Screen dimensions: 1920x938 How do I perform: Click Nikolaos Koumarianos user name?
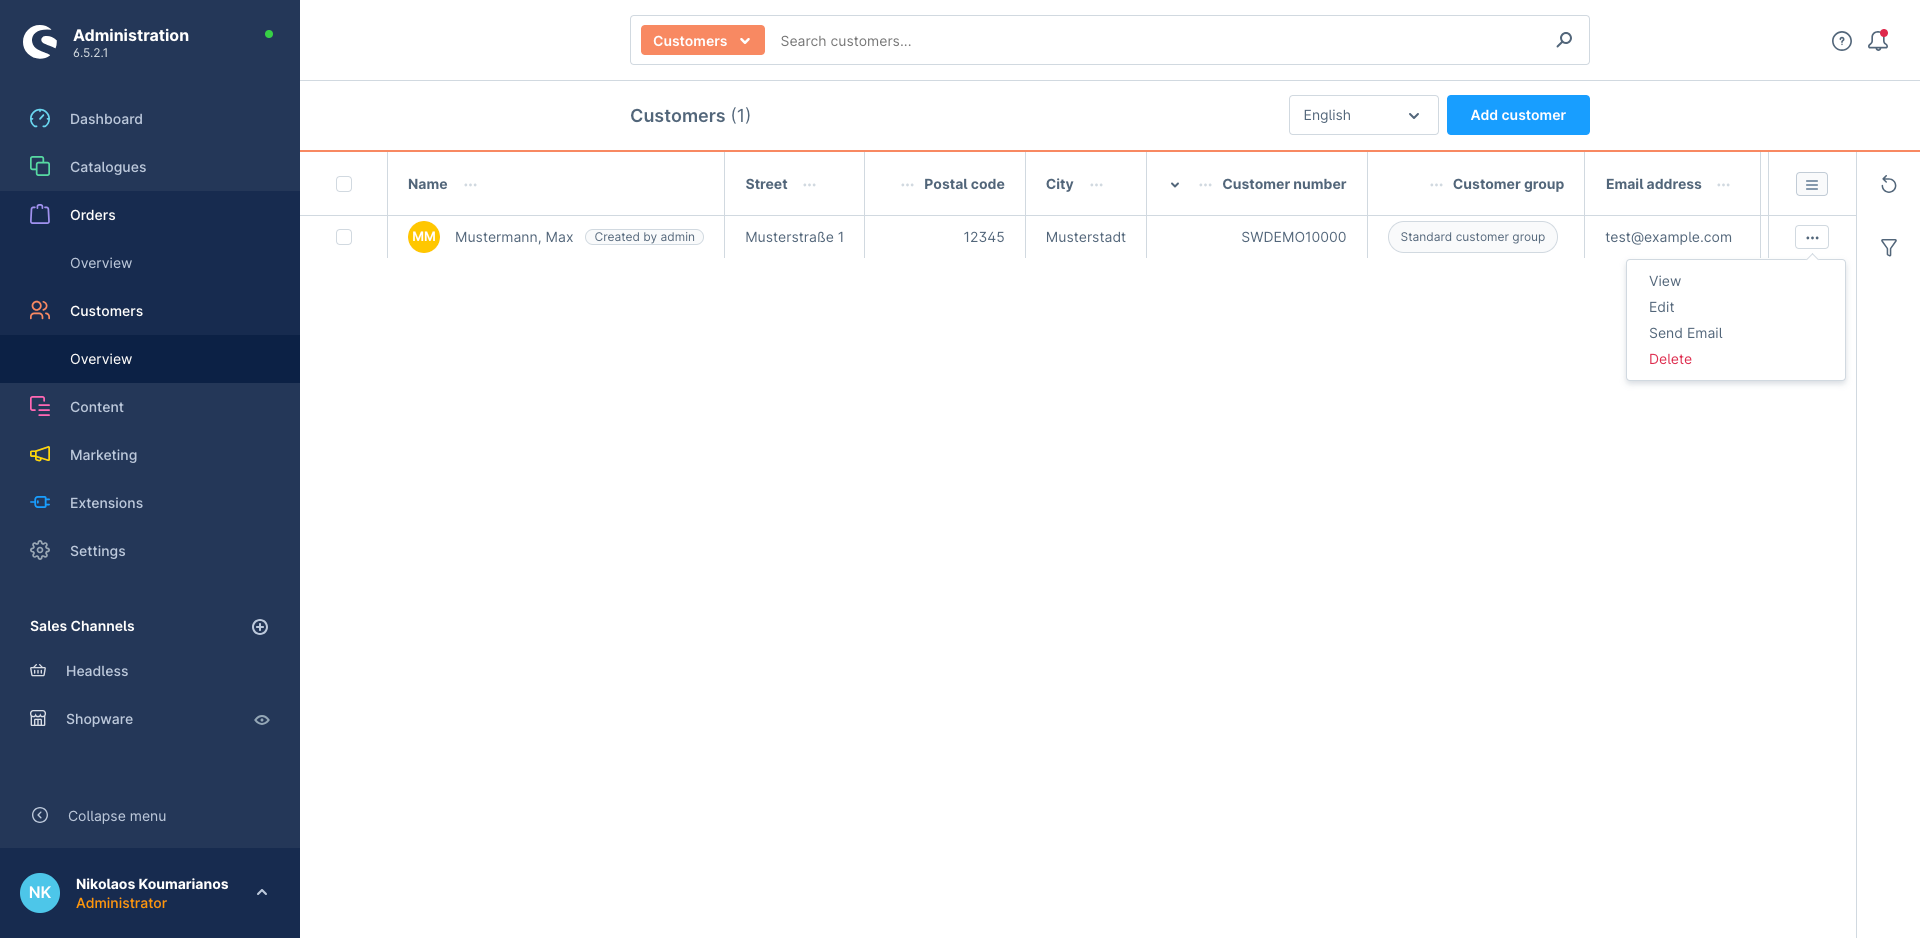[x=152, y=884]
